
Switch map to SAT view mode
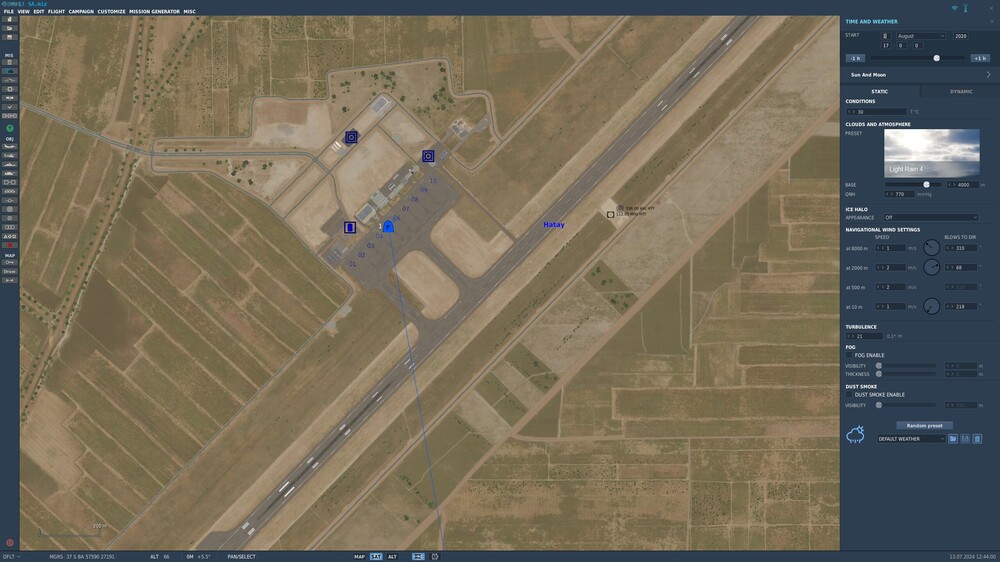tap(376, 557)
